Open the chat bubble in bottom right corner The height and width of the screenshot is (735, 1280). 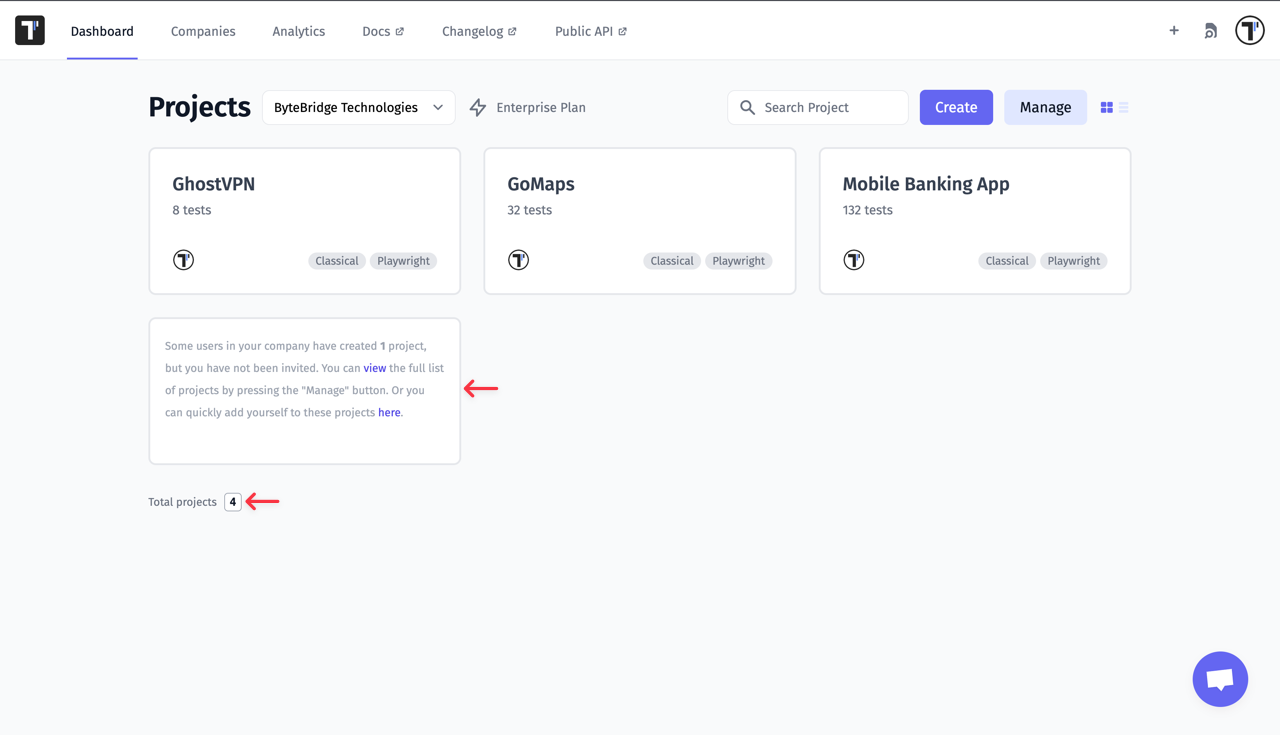tap(1220, 679)
